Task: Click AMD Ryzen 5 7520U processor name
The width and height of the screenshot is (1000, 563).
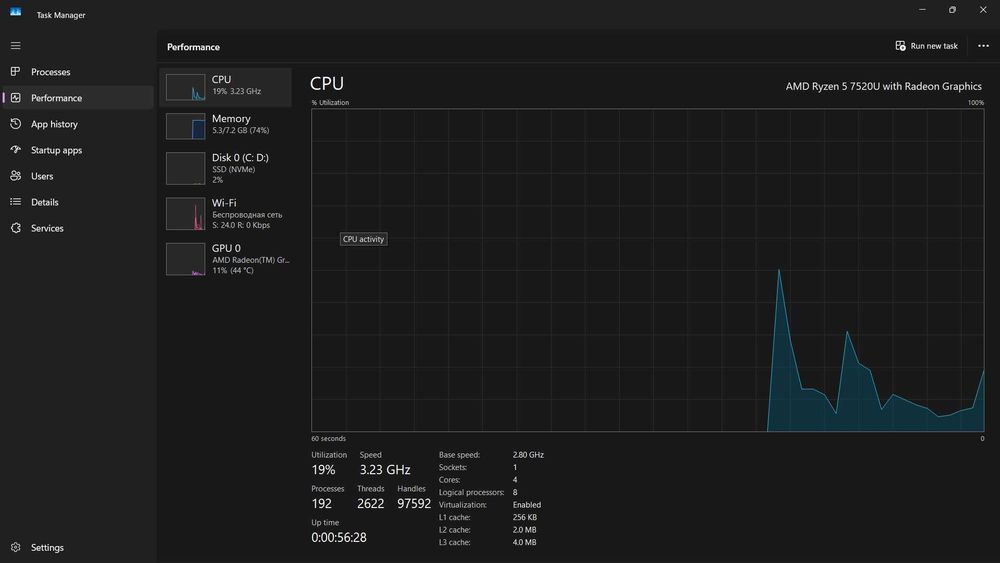Action: coord(883,86)
